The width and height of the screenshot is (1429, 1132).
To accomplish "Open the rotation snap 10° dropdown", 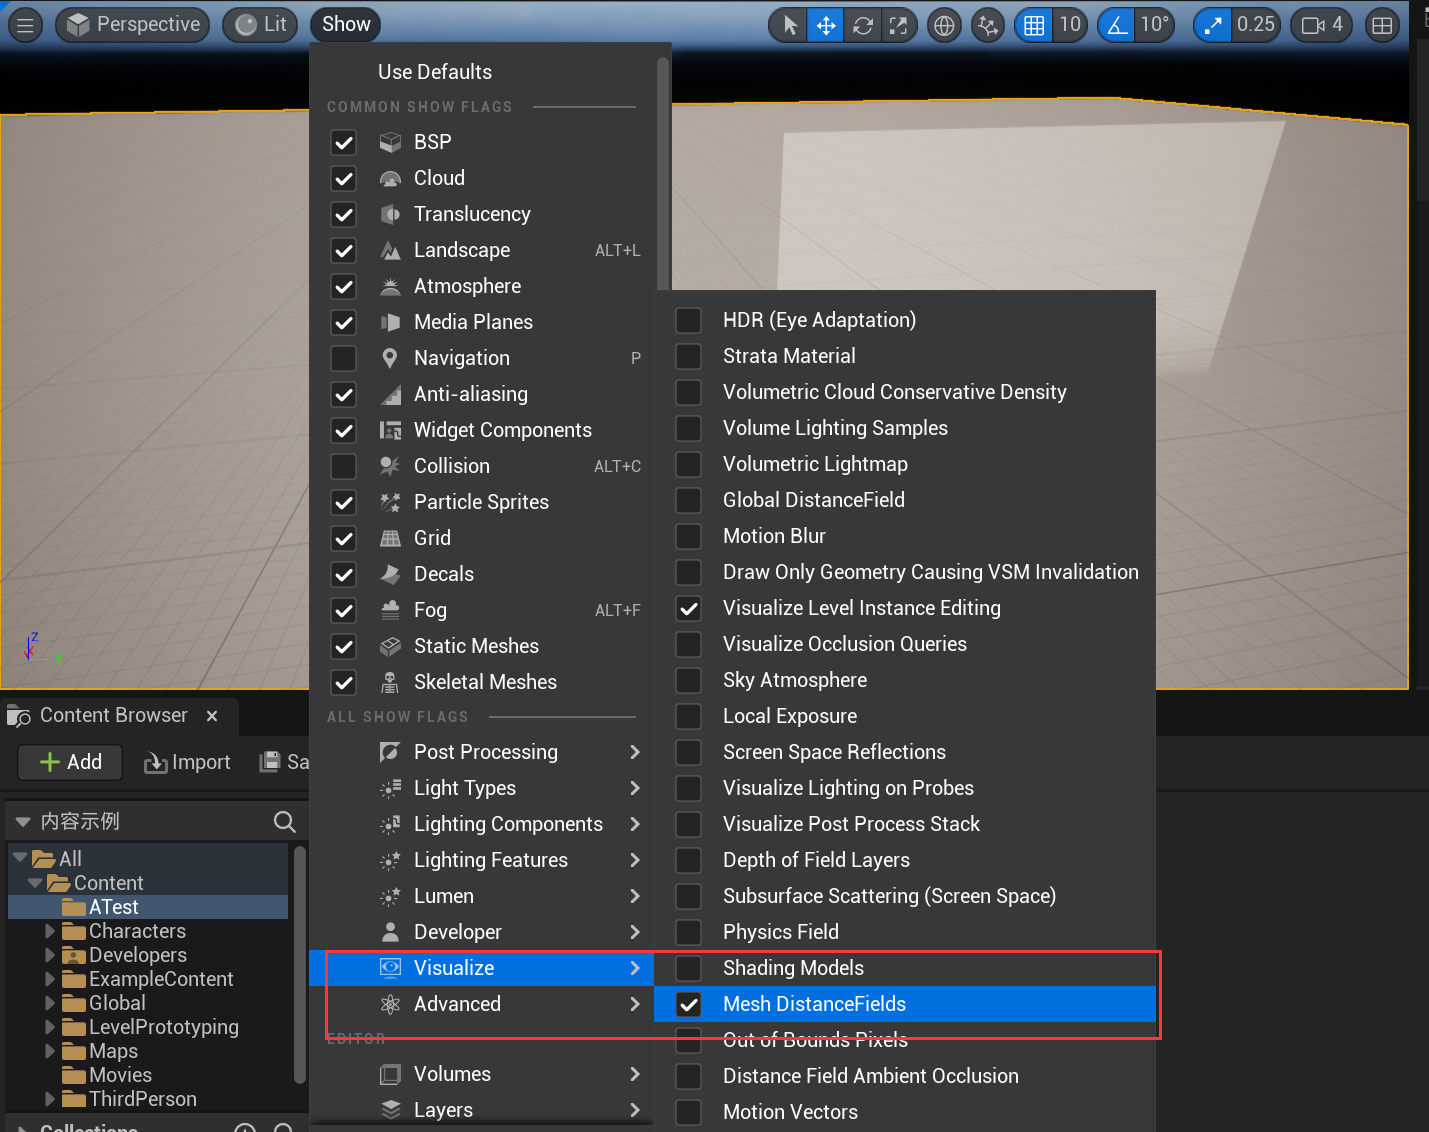I will click(1154, 25).
